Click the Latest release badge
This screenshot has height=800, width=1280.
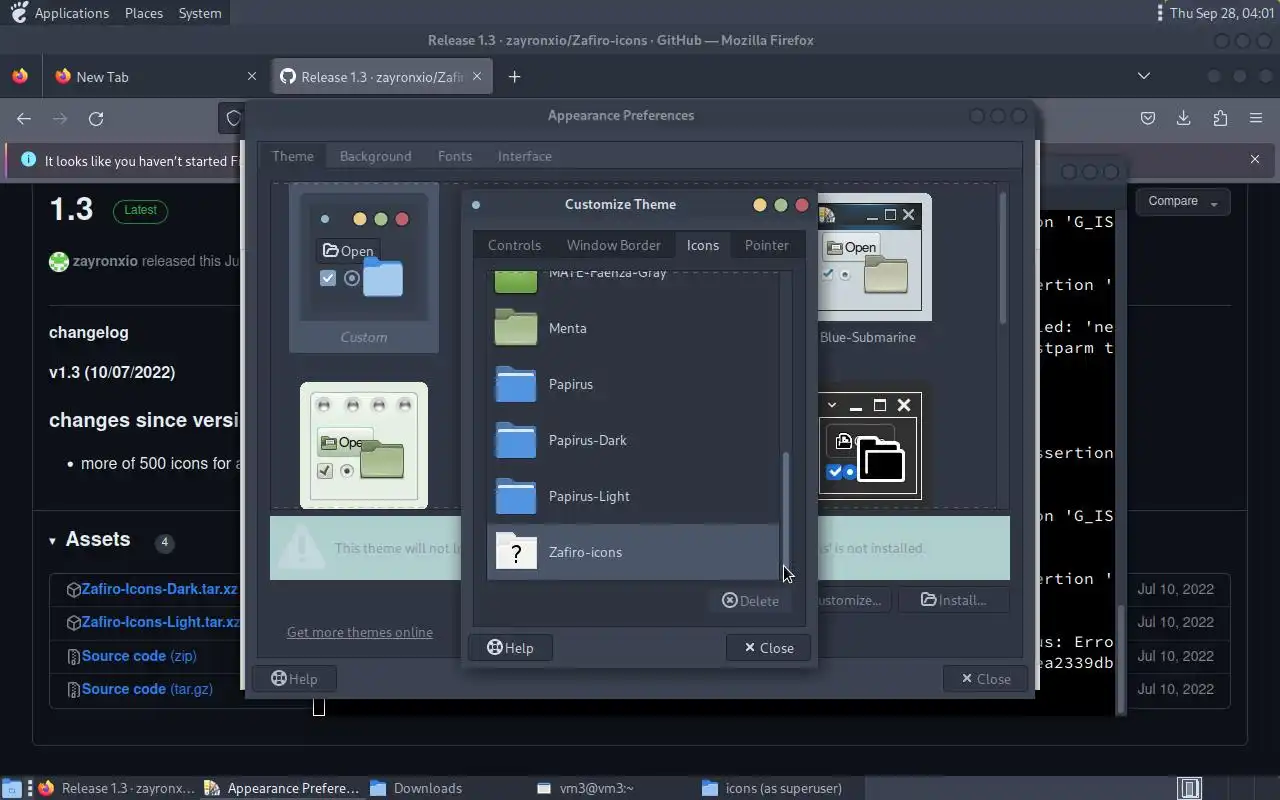(140, 210)
